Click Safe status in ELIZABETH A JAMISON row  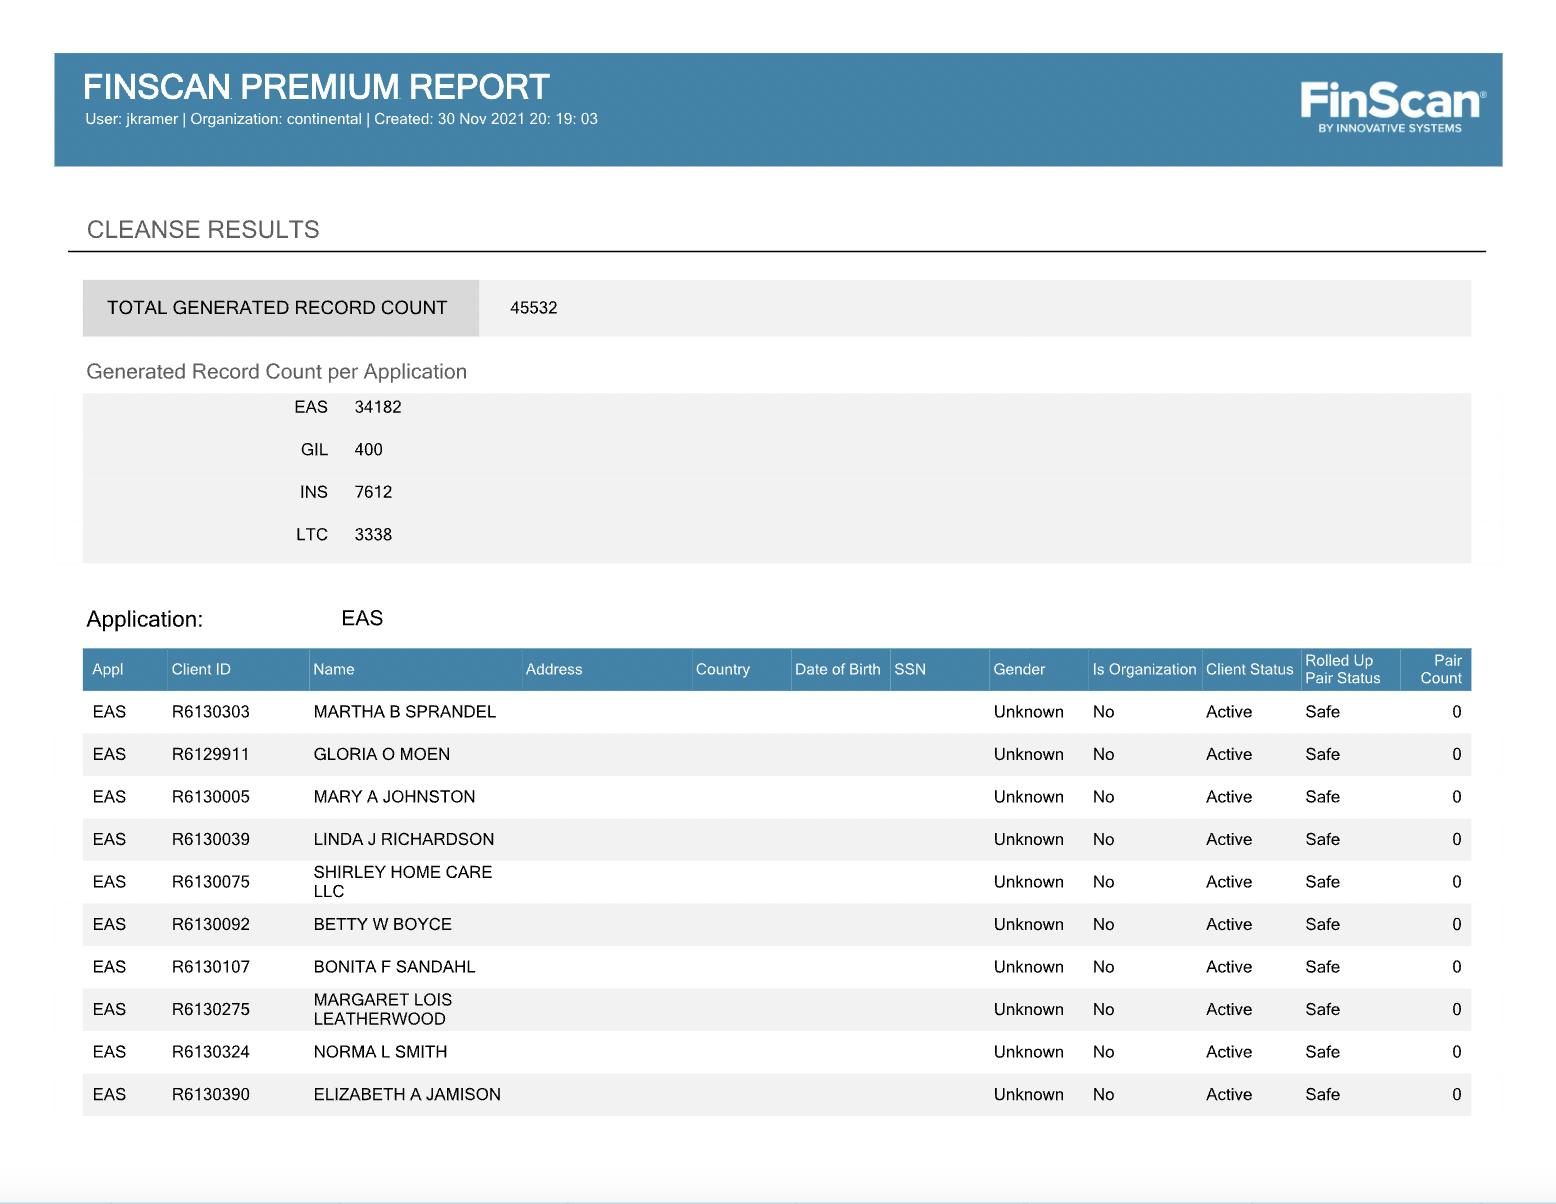pos(1323,1095)
